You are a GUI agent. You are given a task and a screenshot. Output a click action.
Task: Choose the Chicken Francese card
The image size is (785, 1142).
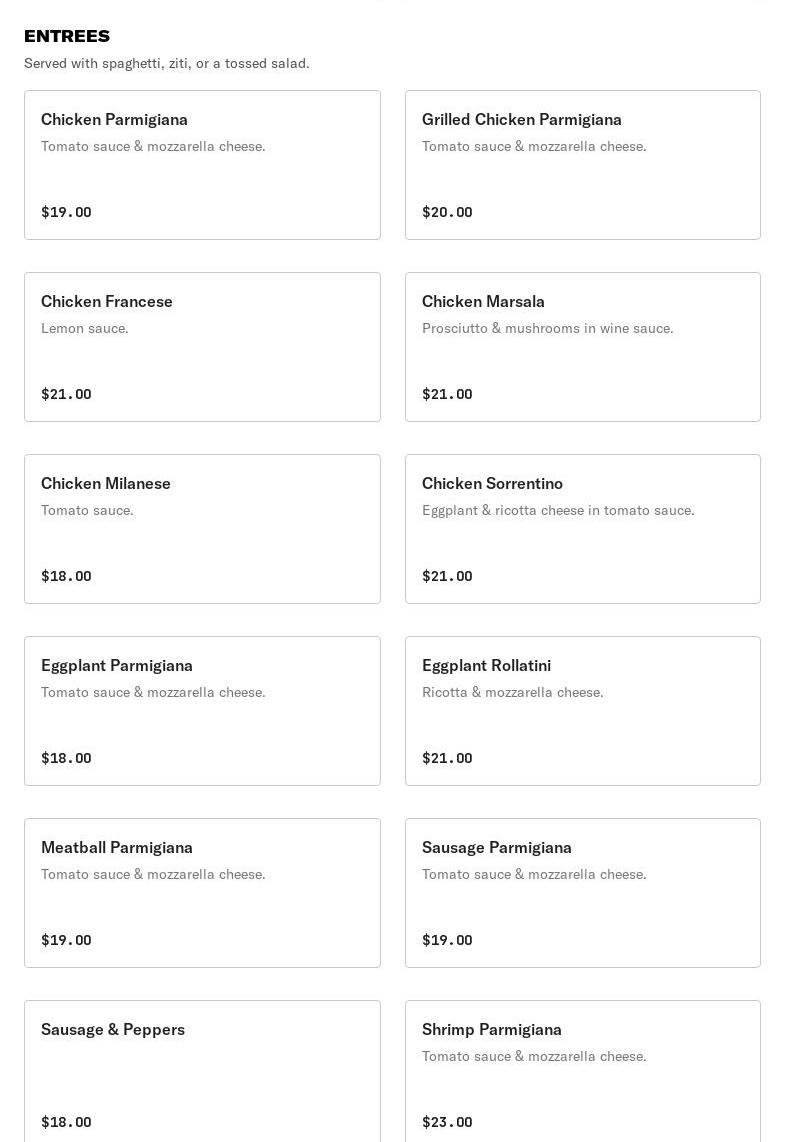click(202, 347)
